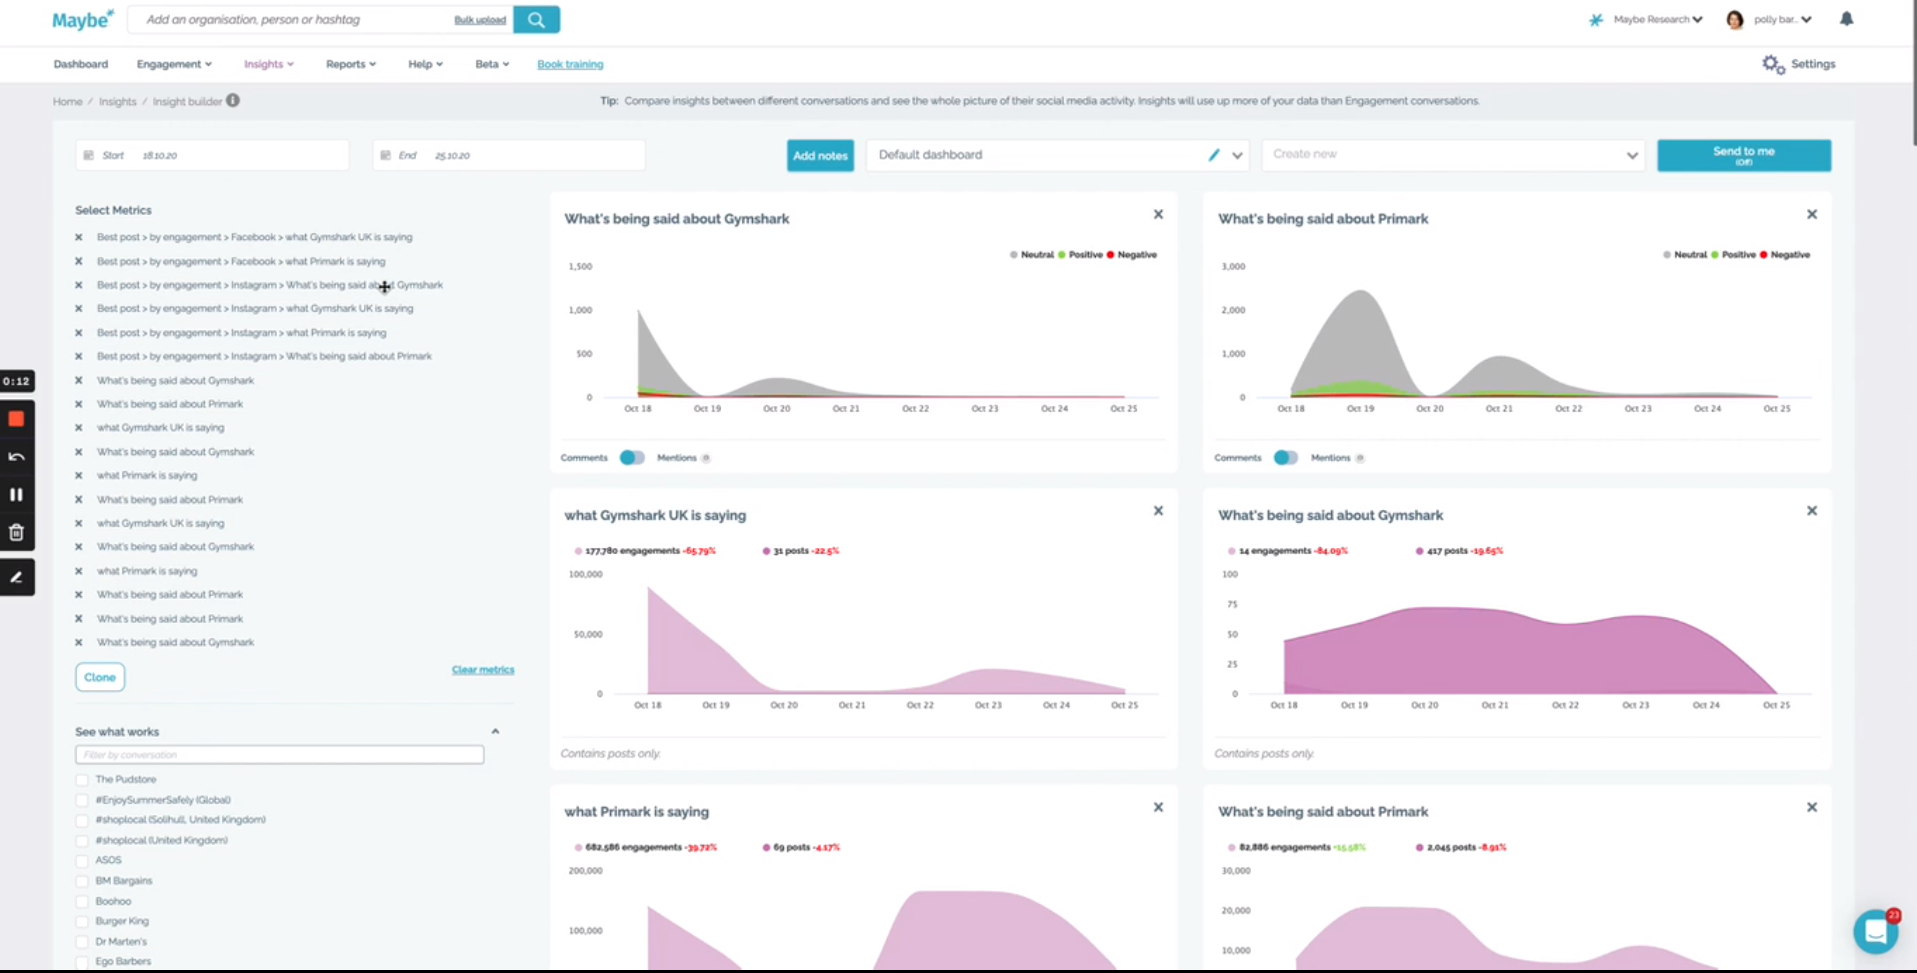Remove metric 'Best post Facebook what Primark is saying'
This screenshot has height=973, width=1917.
point(79,261)
